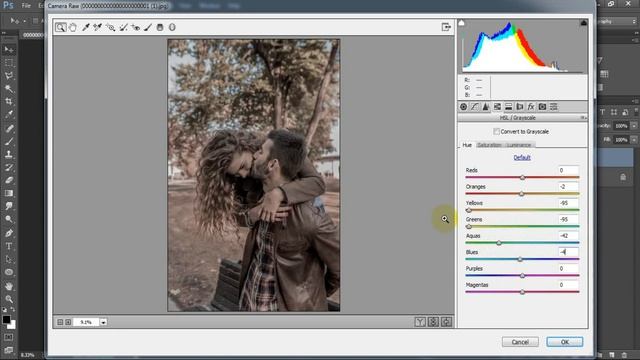The height and width of the screenshot is (360, 640).
Task: Toggle shadow clipping warning in histogram
Action: coord(461,23)
